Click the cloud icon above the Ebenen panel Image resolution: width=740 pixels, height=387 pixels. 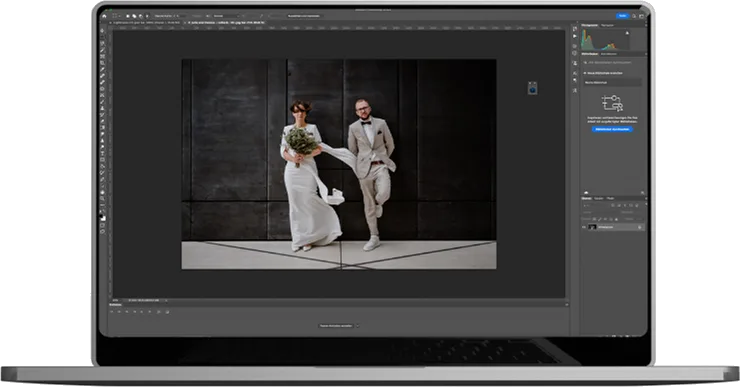coord(586,193)
